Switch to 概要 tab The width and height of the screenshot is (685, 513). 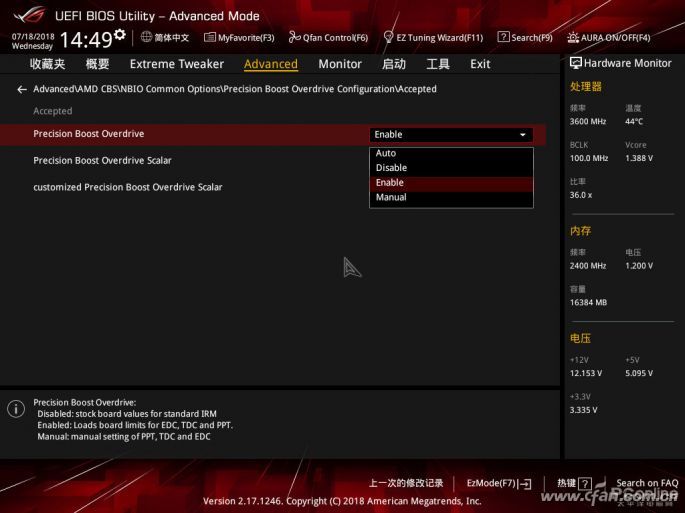click(97, 64)
